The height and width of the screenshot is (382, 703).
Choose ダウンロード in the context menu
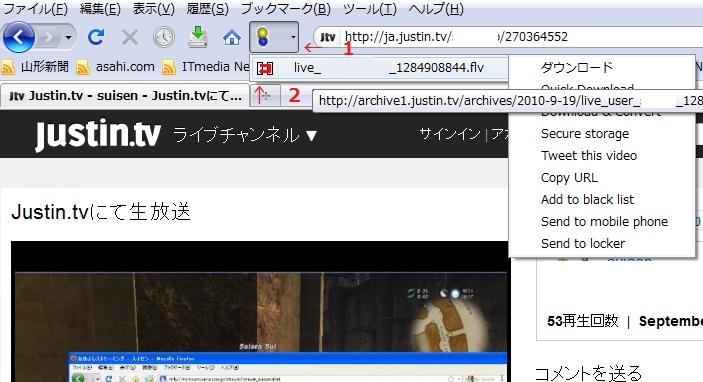click(x=577, y=67)
